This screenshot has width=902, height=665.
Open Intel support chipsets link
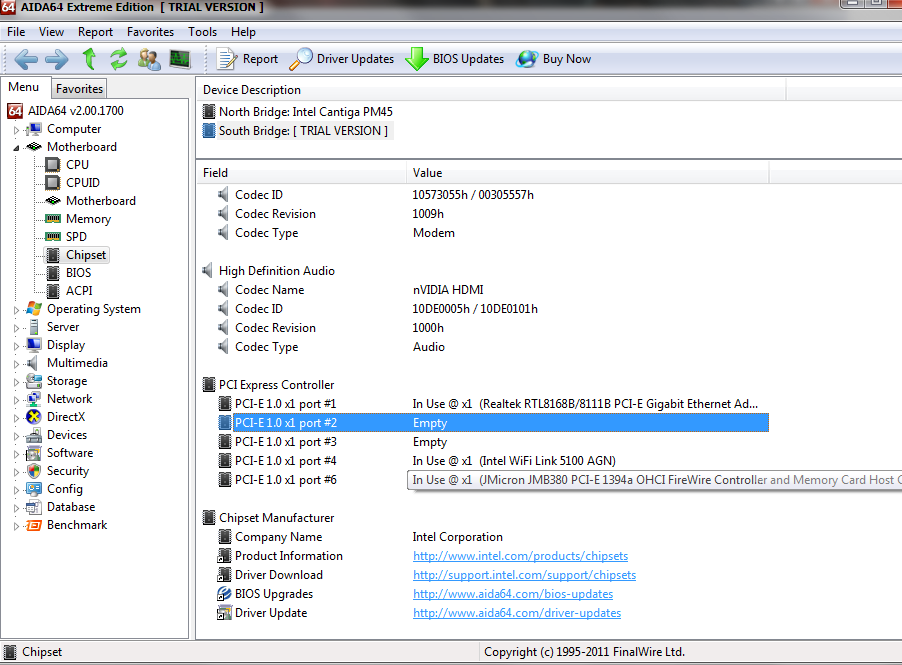(524, 575)
